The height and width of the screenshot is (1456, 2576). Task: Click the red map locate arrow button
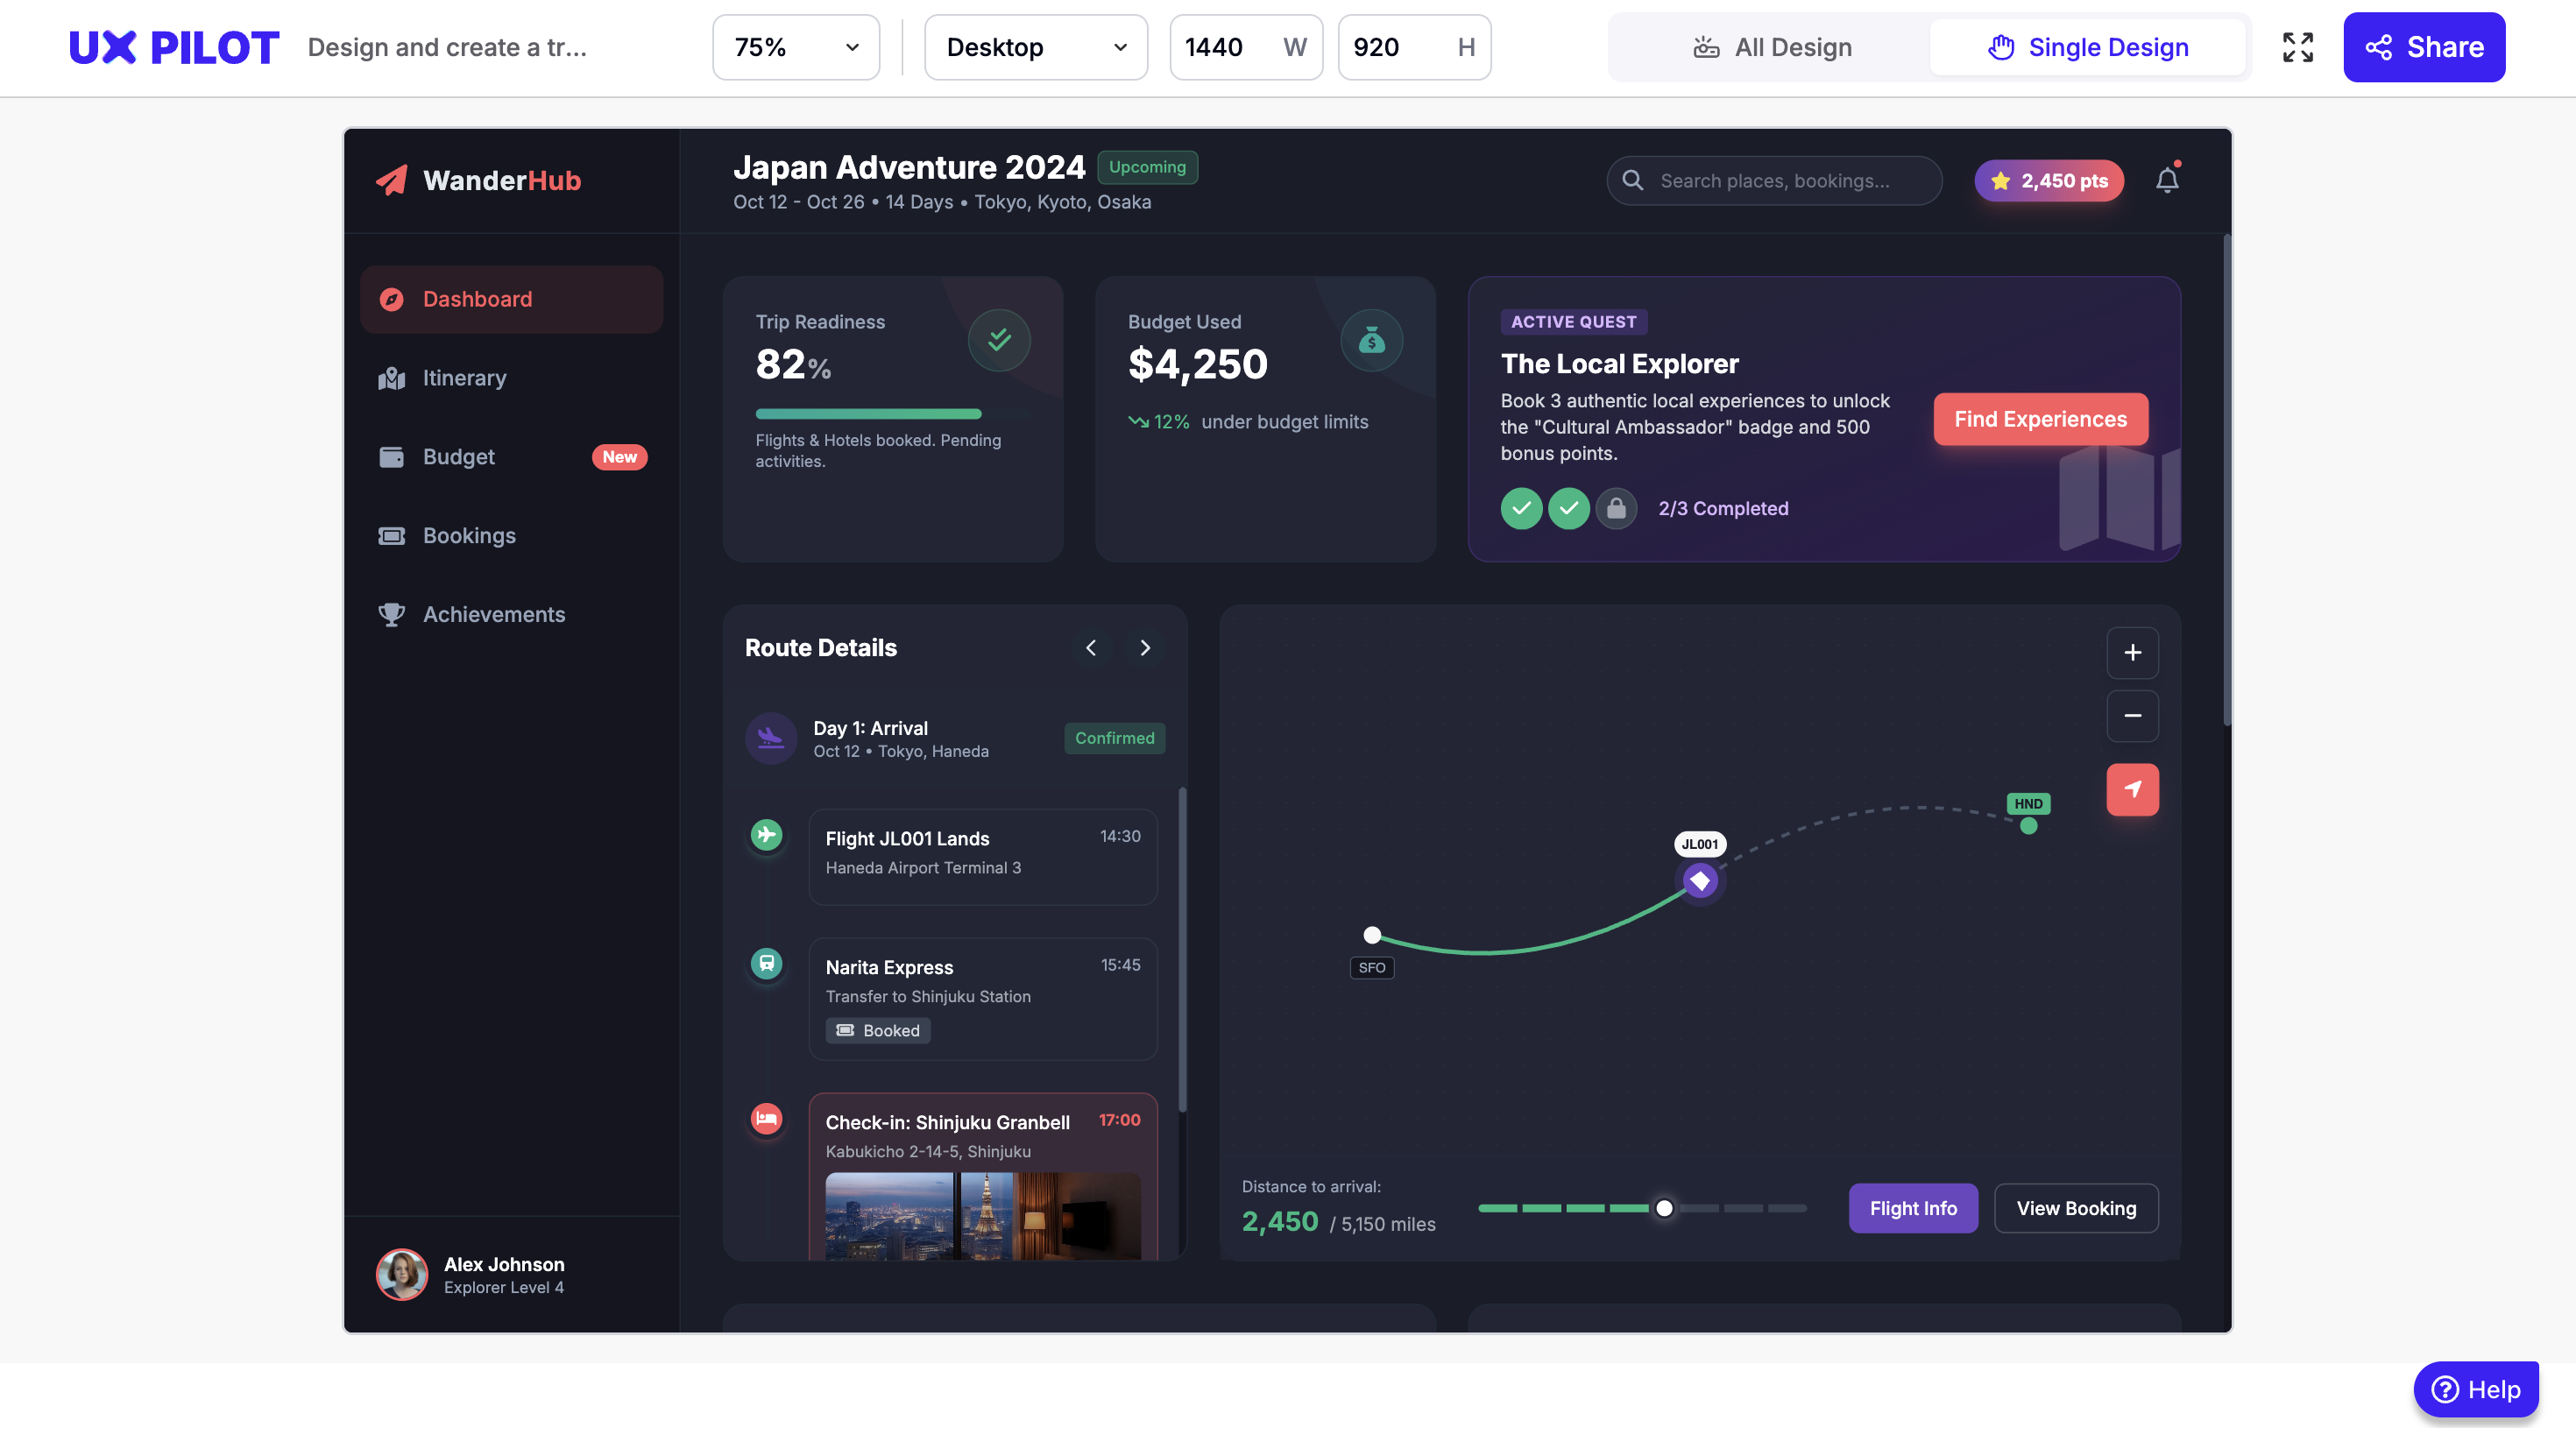click(x=2132, y=790)
